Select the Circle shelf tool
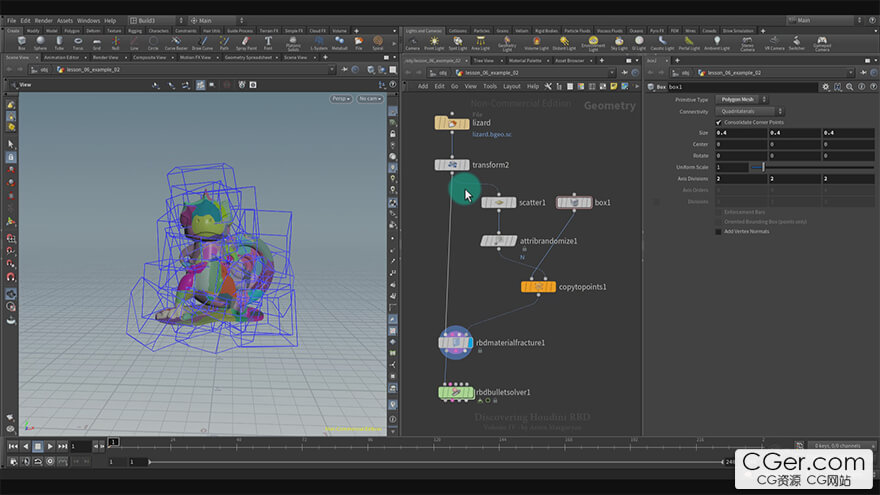 (x=153, y=43)
